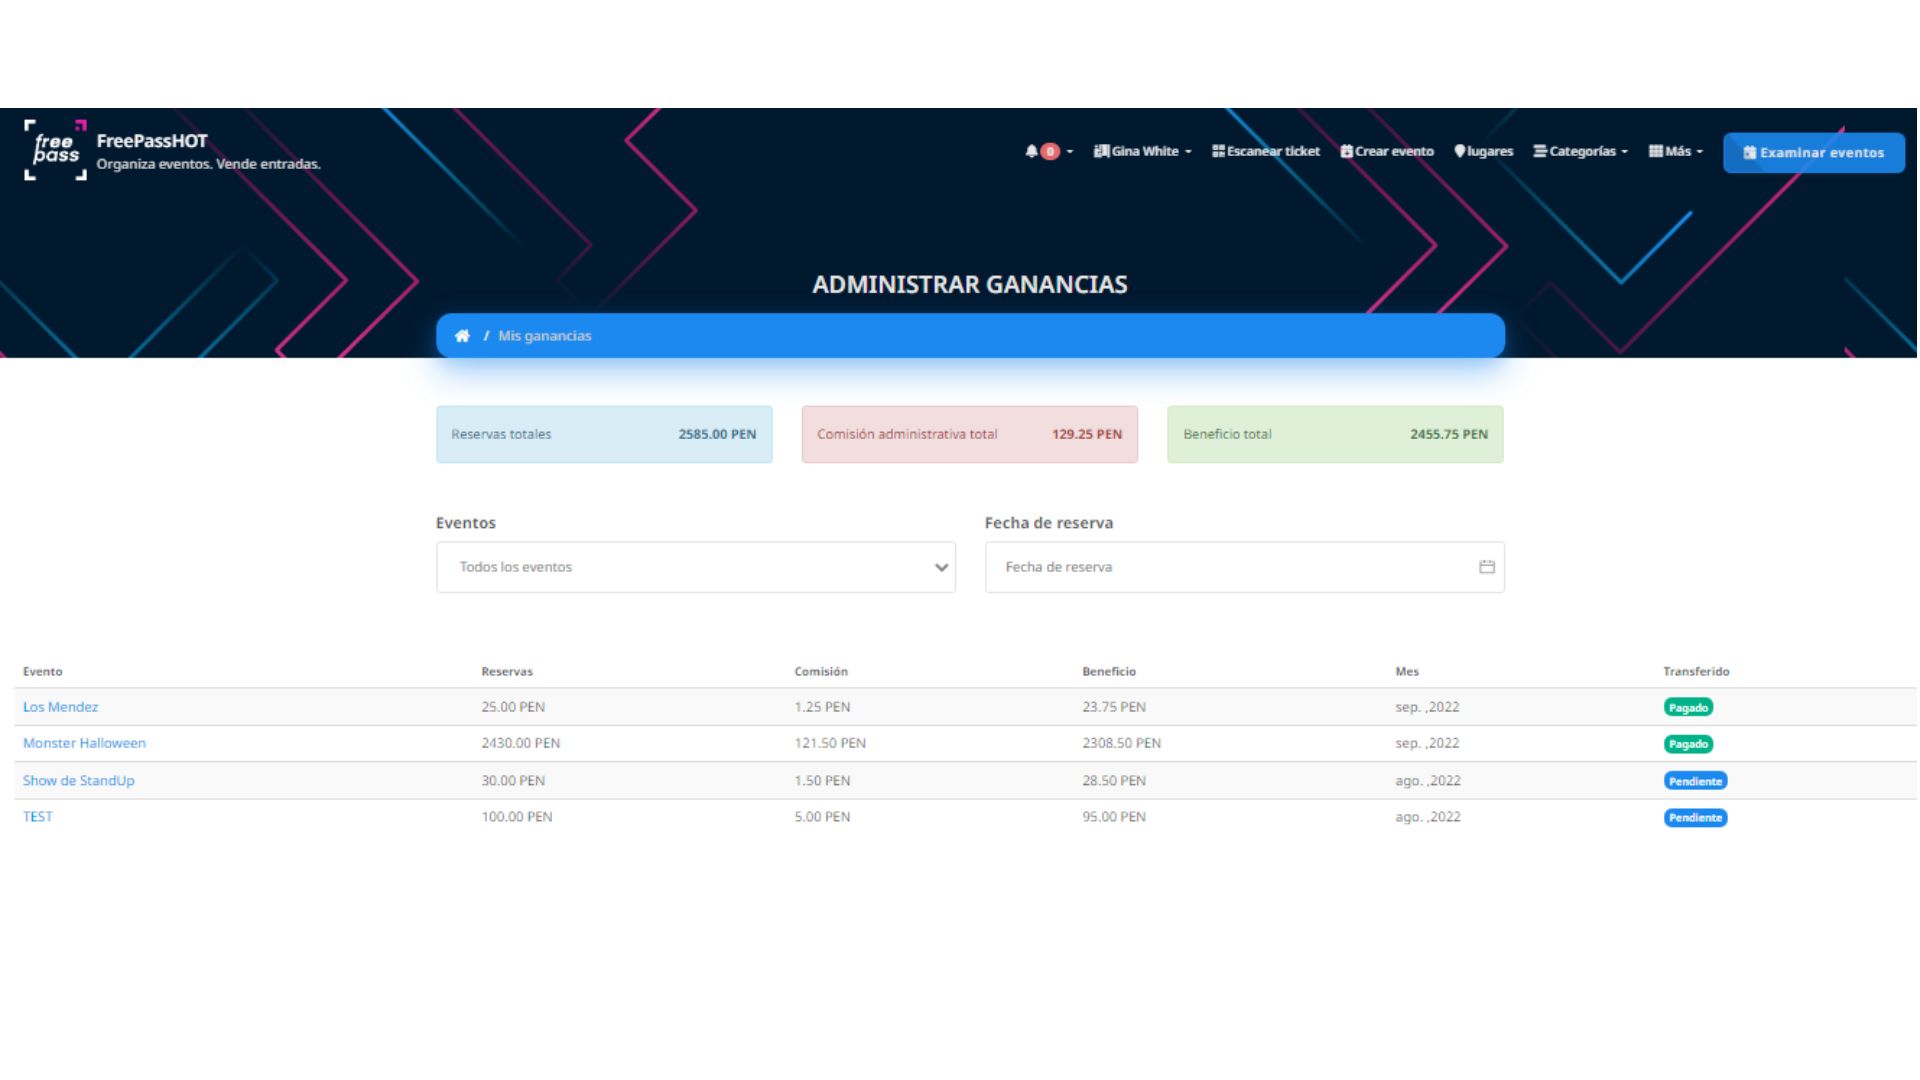Viewport: 1920px width, 1080px height.
Task: Click the Pendiente badge for Show de StandUp
Action: point(1695,781)
